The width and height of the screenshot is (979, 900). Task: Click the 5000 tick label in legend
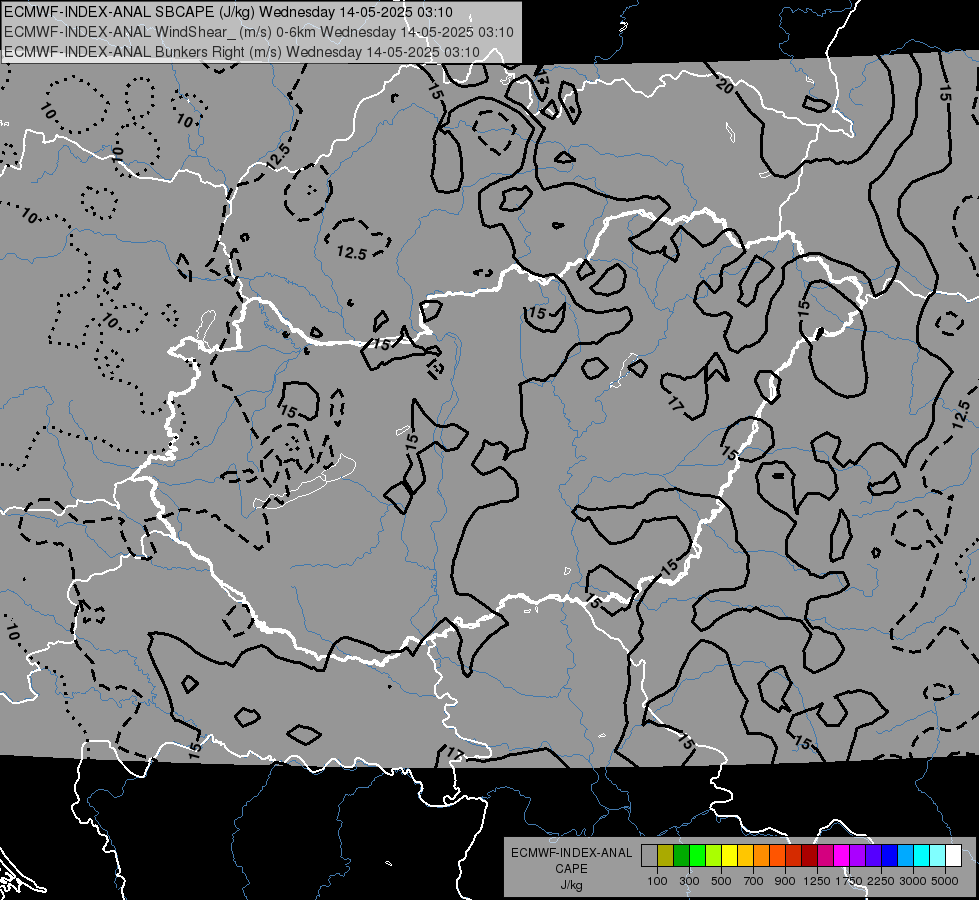(945, 881)
